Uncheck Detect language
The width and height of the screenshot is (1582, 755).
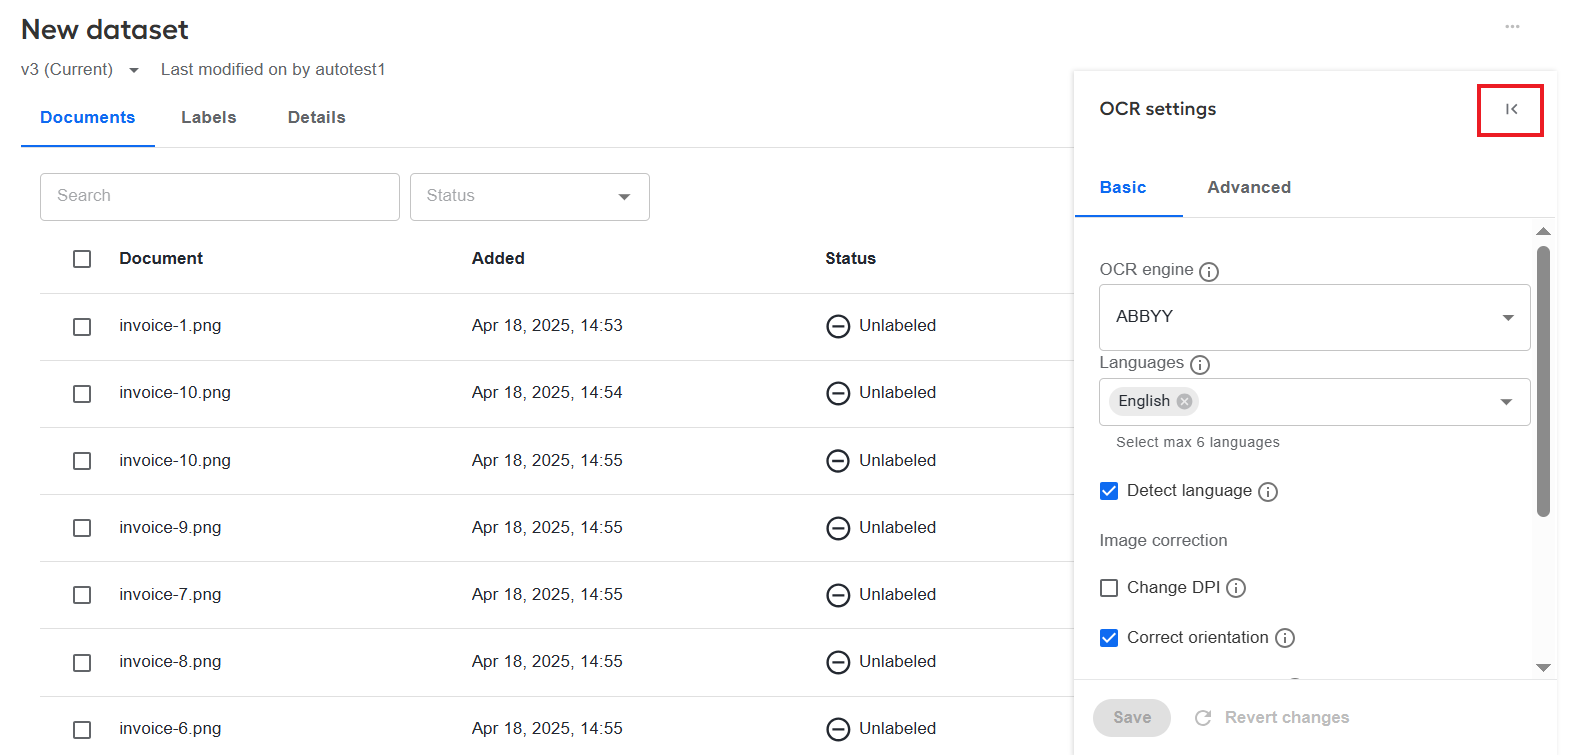tap(1109, 491)
